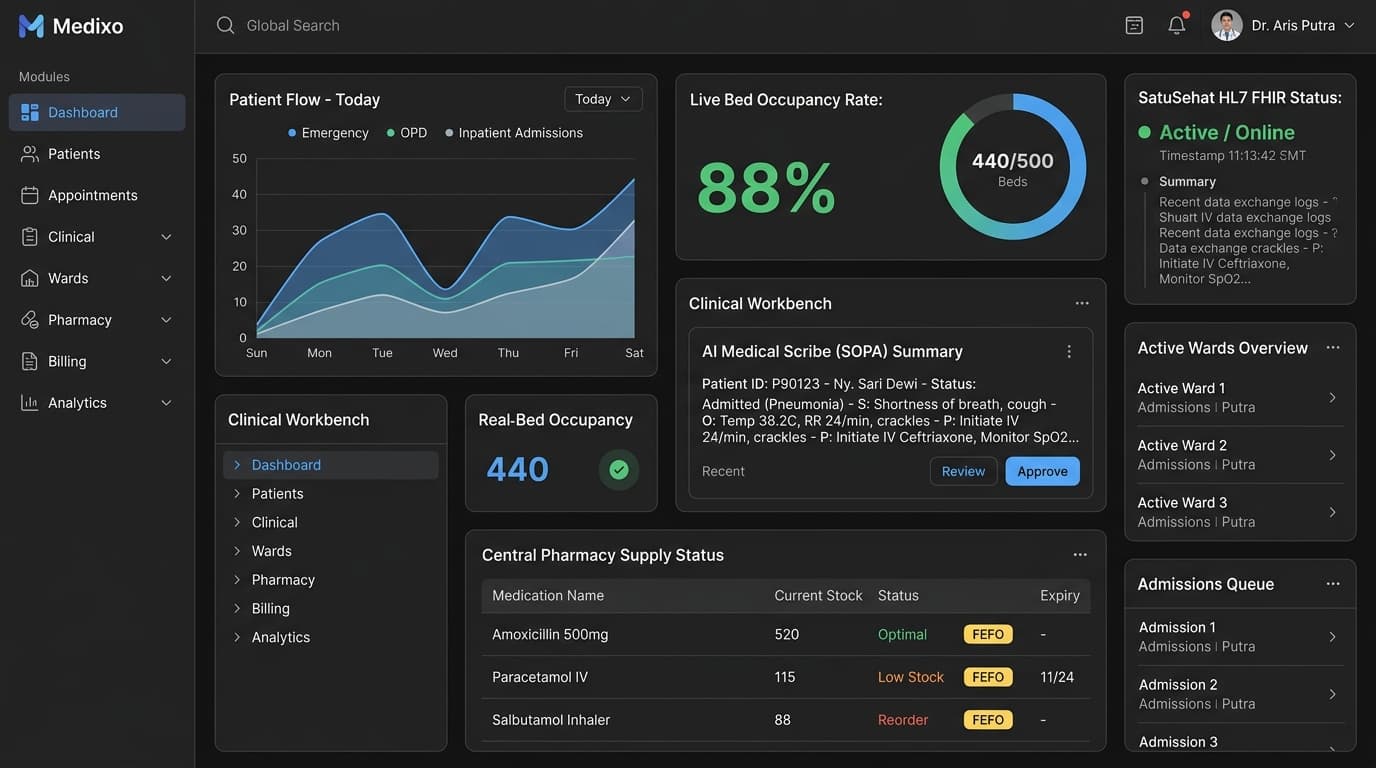Approve the SOPA summary
This screenshot has width=1376, height=768.
click(1042, 471)
